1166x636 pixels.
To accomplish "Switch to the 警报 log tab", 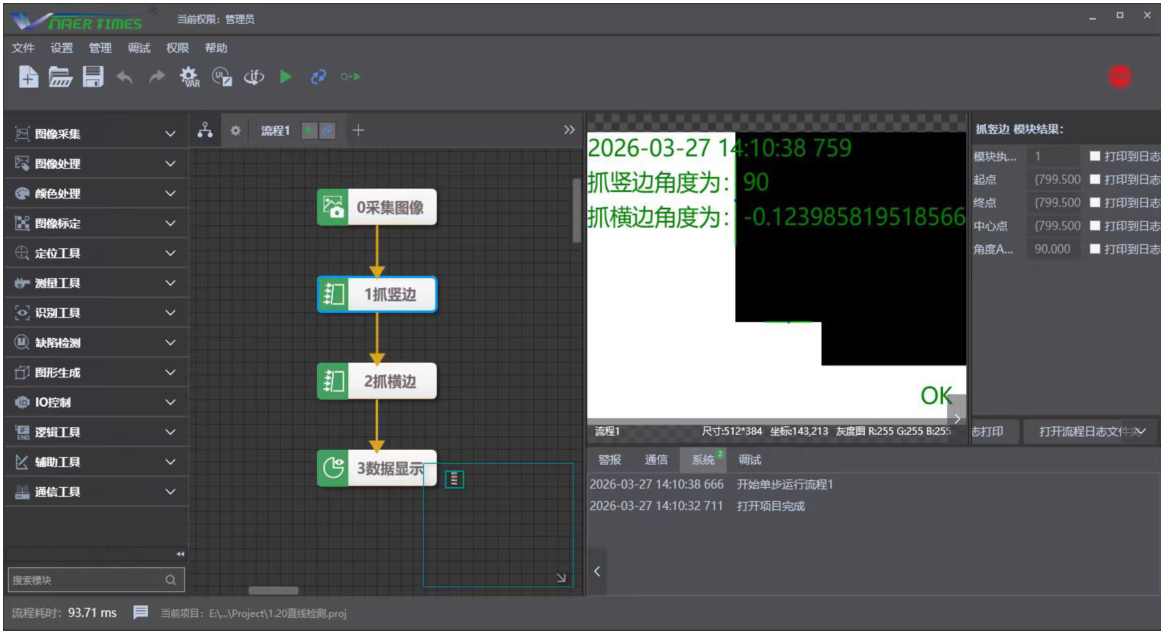I will (x=610, y=460).
